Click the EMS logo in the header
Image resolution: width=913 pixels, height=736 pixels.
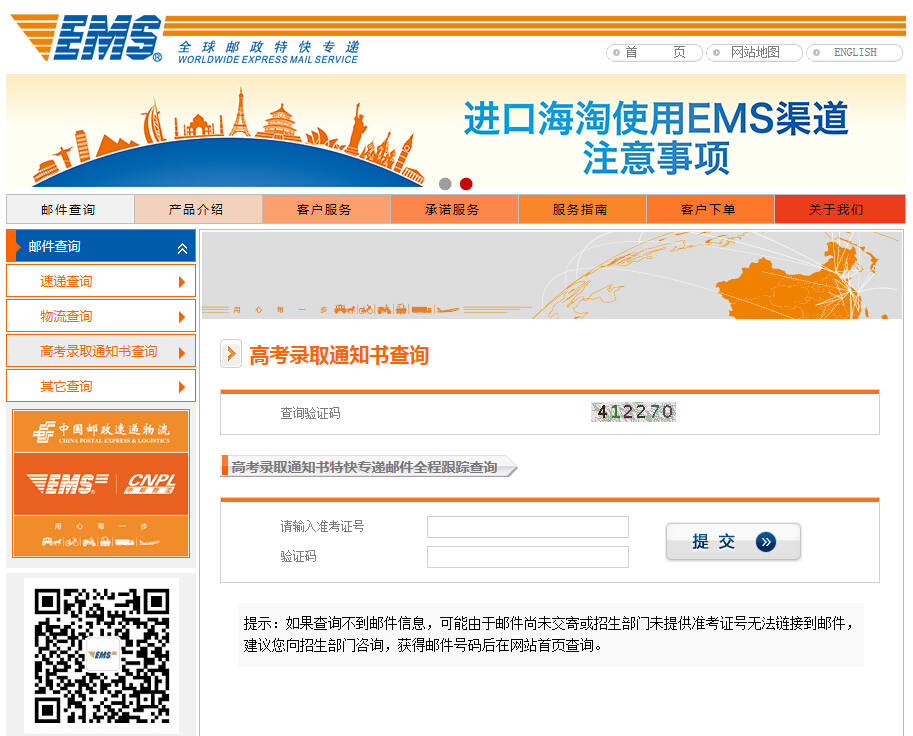86,38
